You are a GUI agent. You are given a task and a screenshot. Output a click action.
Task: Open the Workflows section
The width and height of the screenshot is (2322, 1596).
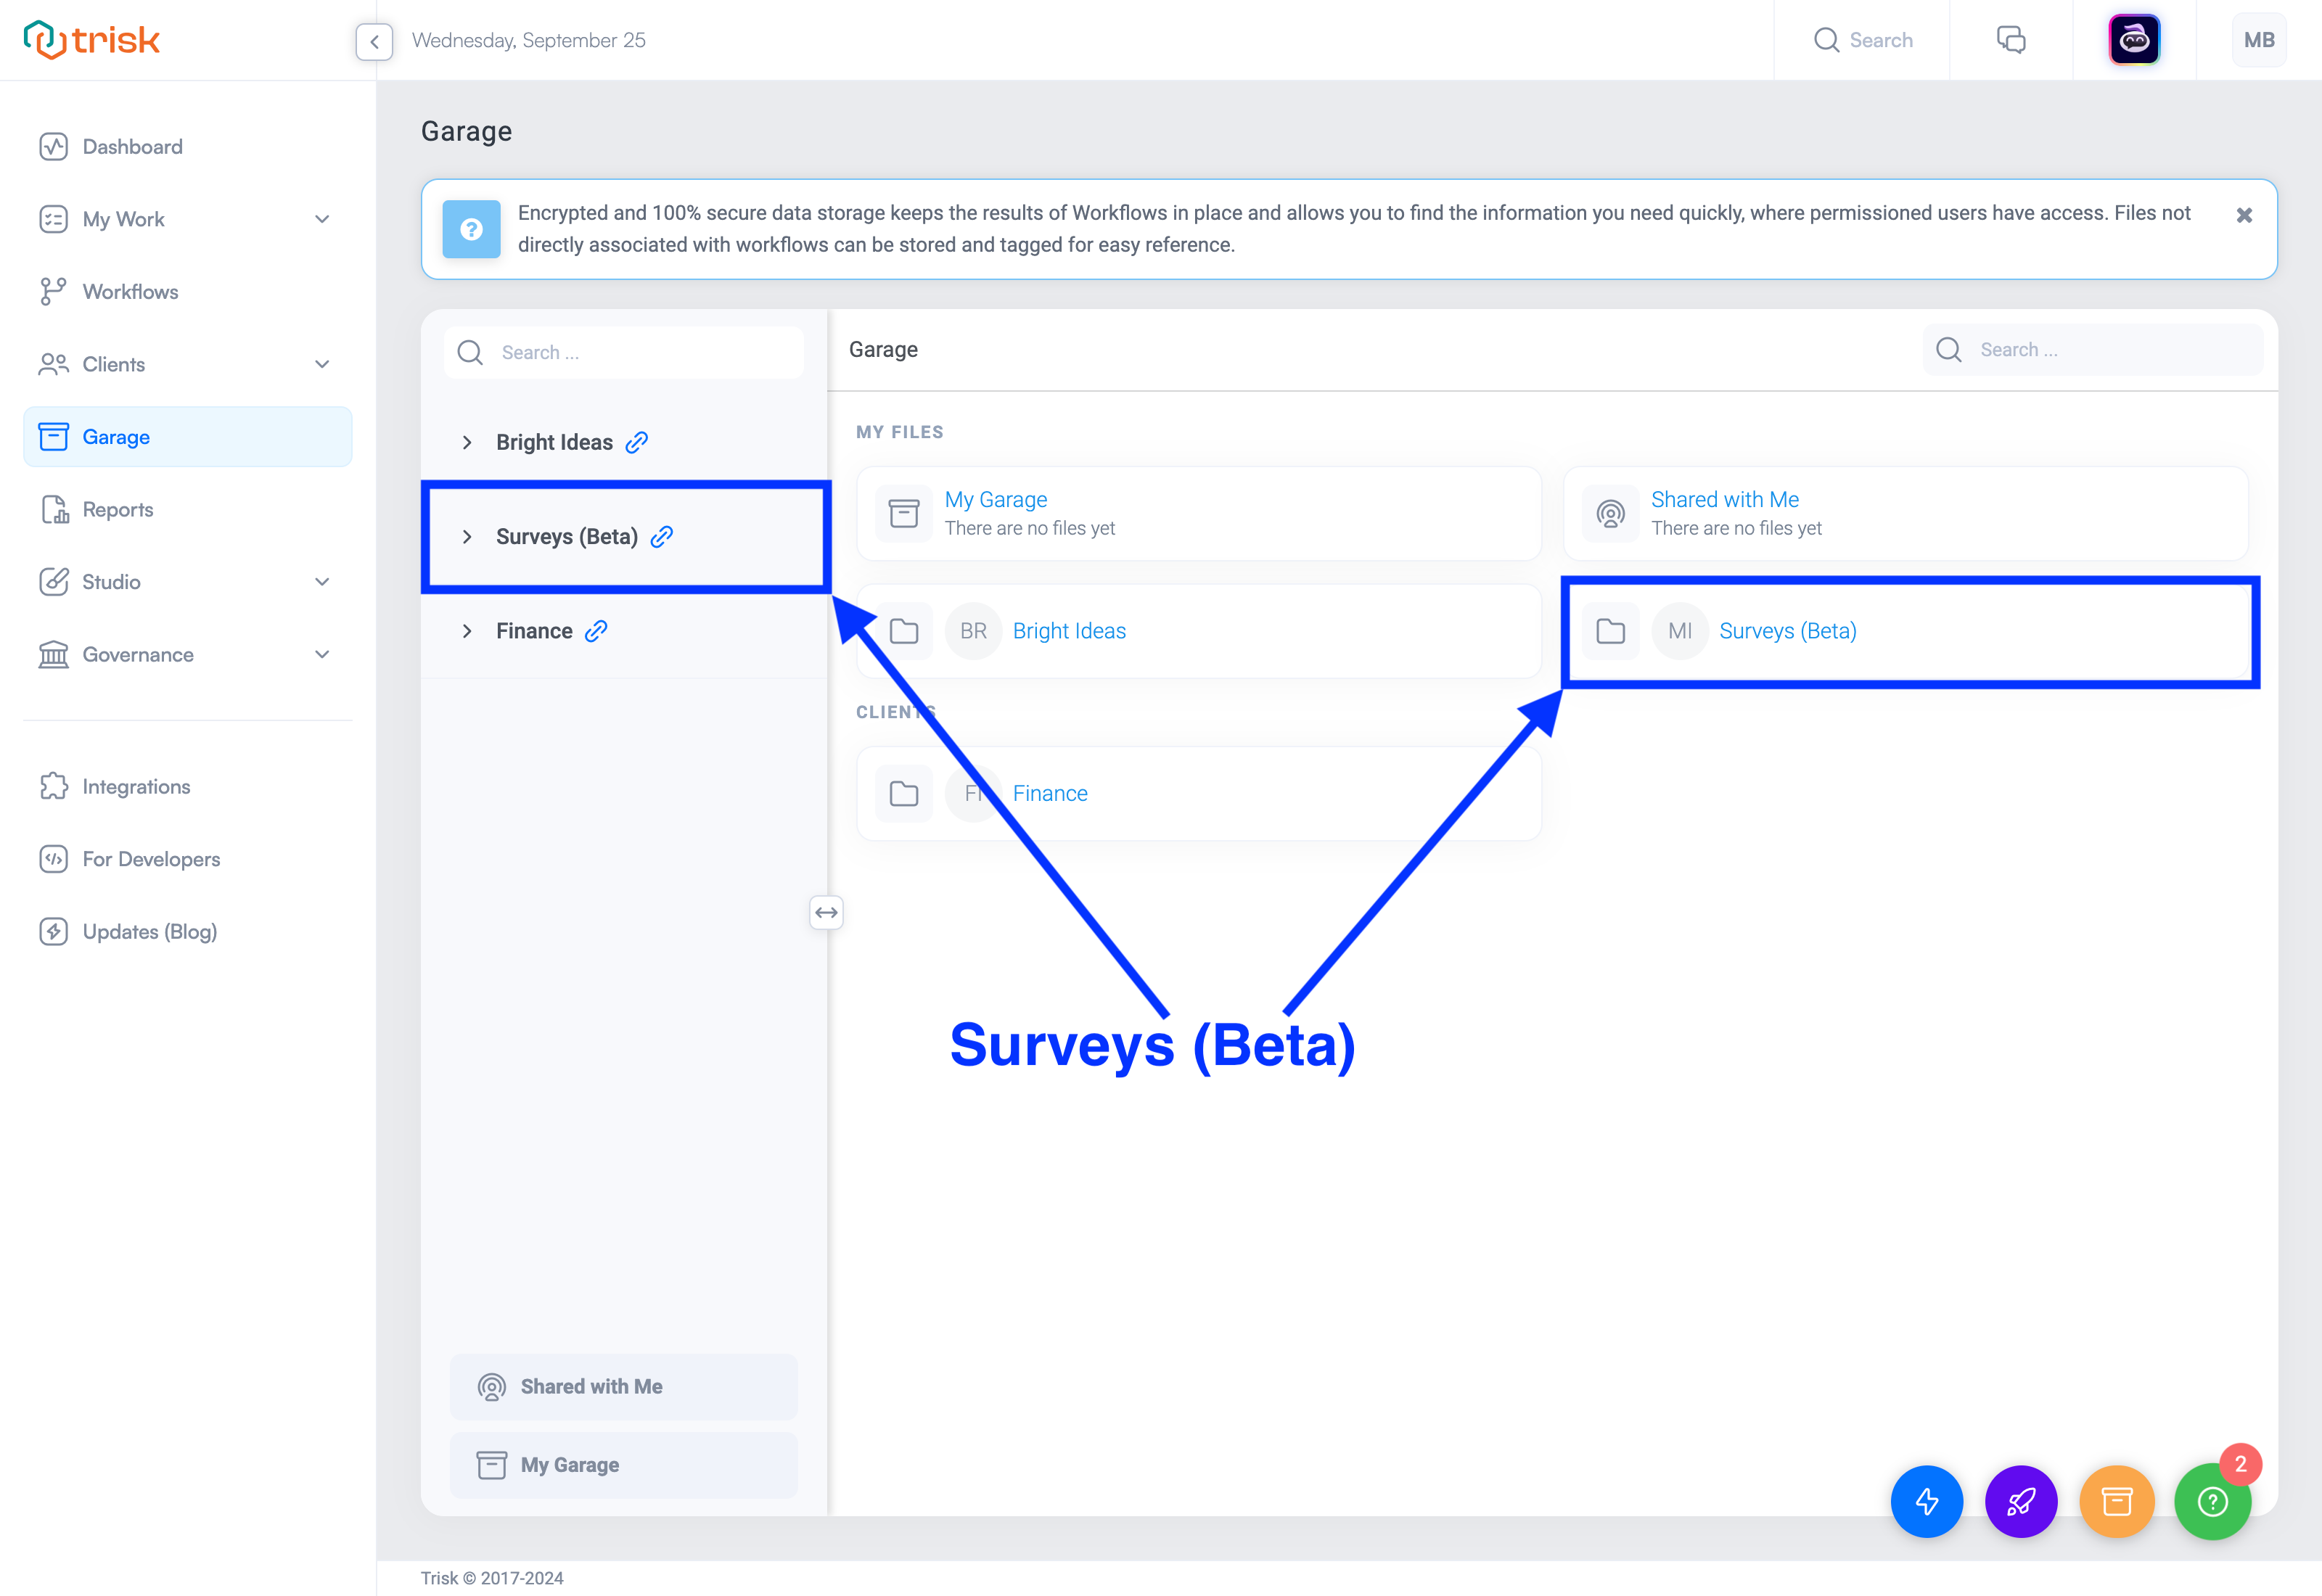[x=129, y=291]
